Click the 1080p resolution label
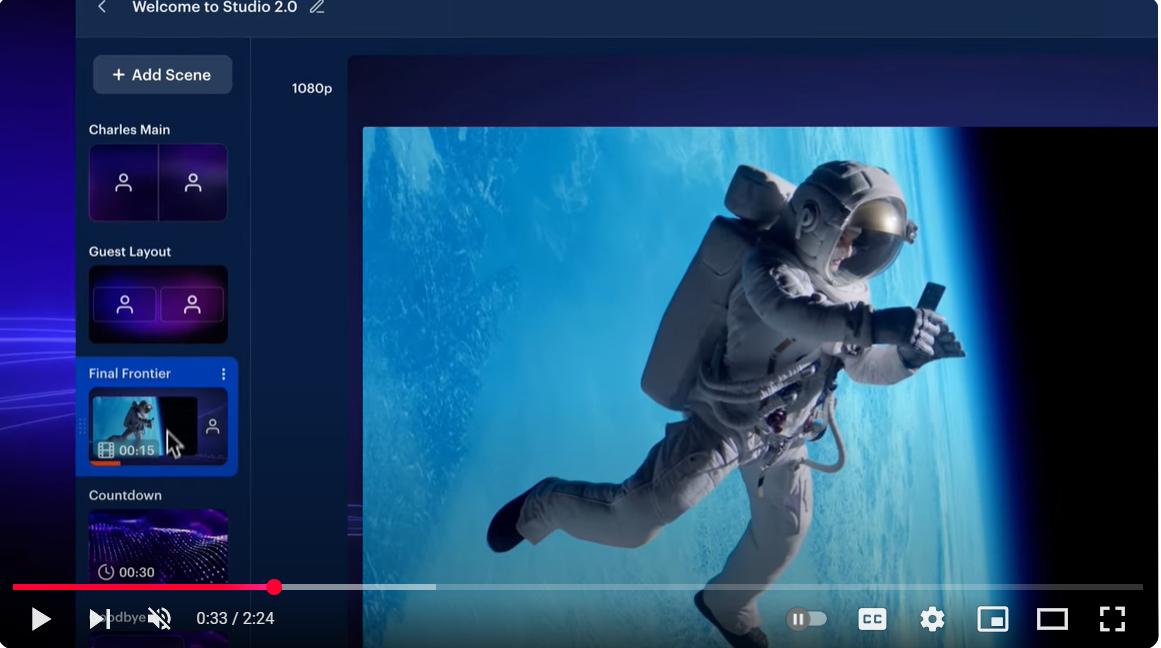The image size is (1161, 648). [x=312, y=88]
